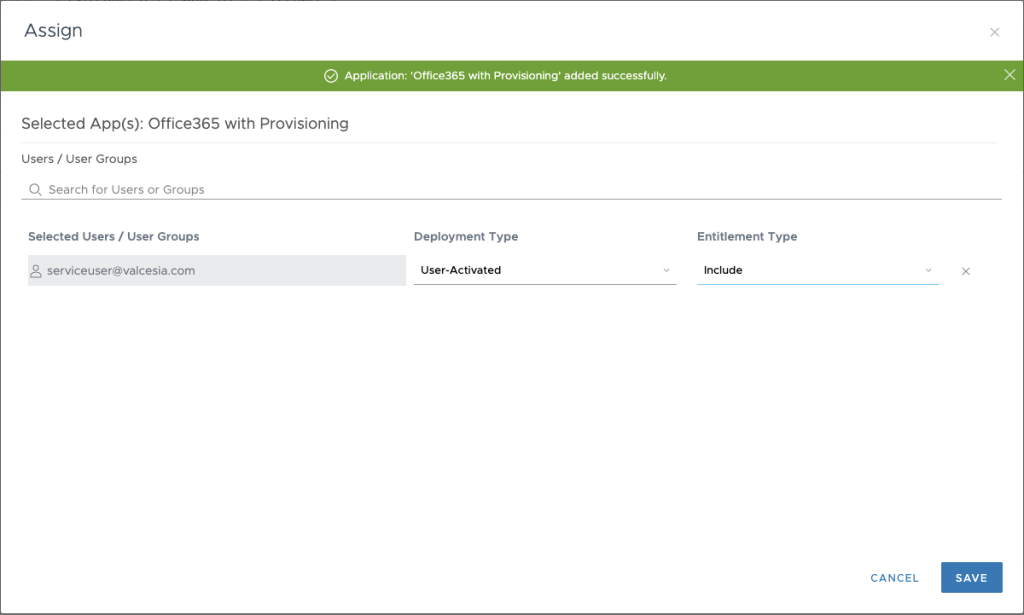Click the magnifying glass search icon
The image size is (1024, 615).
35,189
